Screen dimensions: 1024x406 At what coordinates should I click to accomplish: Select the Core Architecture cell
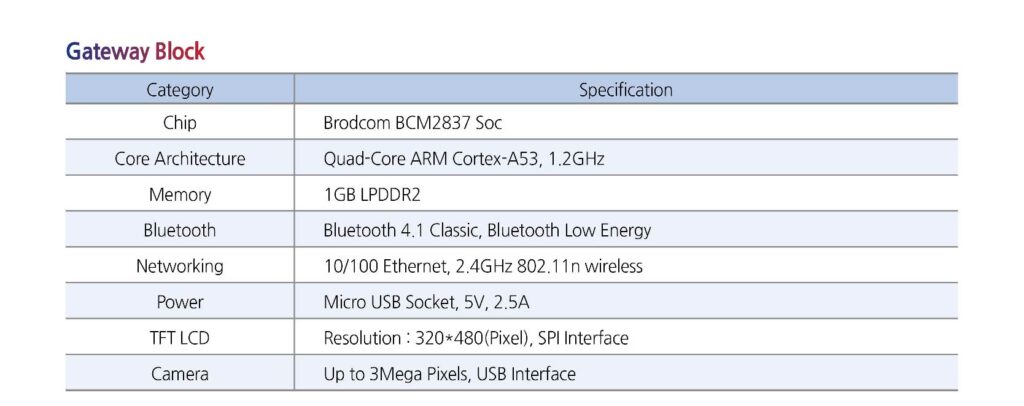point(180,158)
